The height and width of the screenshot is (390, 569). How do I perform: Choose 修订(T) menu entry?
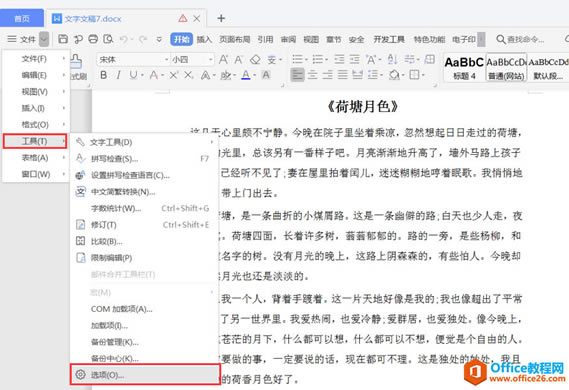point(144,225)
